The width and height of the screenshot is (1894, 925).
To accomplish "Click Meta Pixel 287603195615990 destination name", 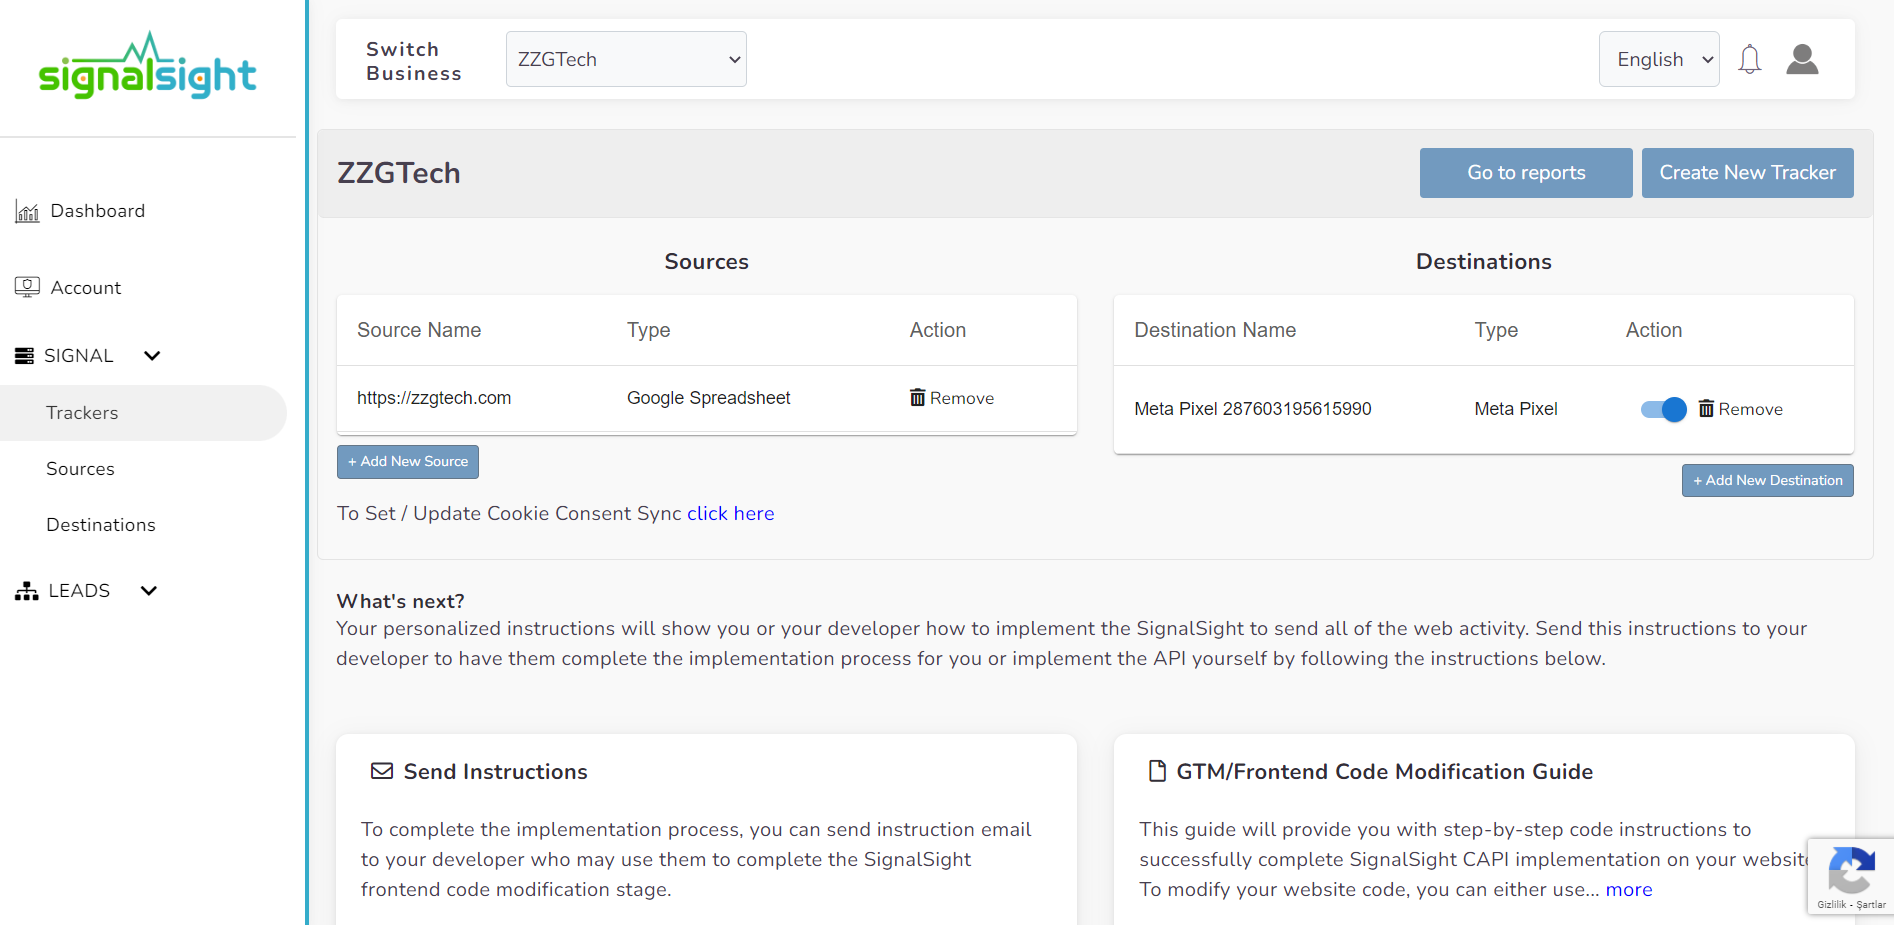I will point(1253,409).
